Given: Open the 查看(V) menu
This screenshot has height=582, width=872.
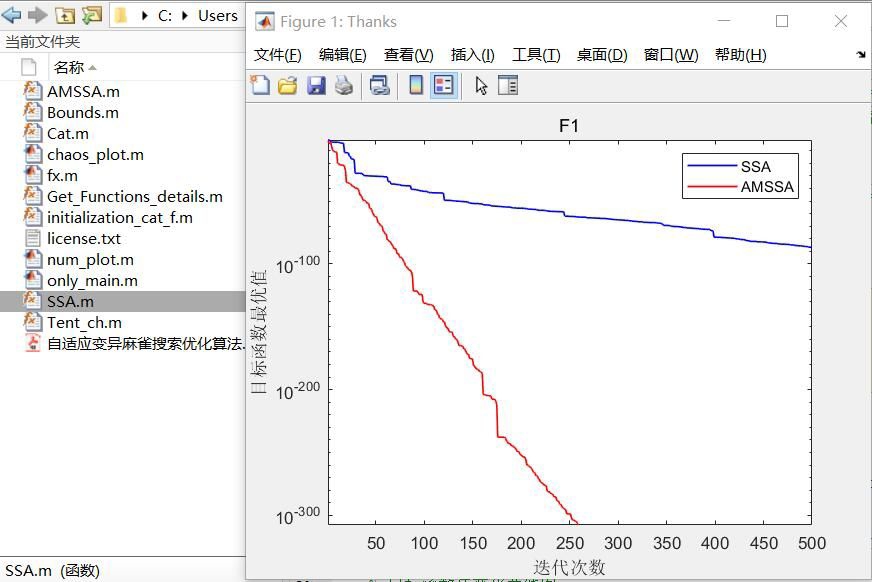Looking at the screenshot, I should tap(408, 54).
